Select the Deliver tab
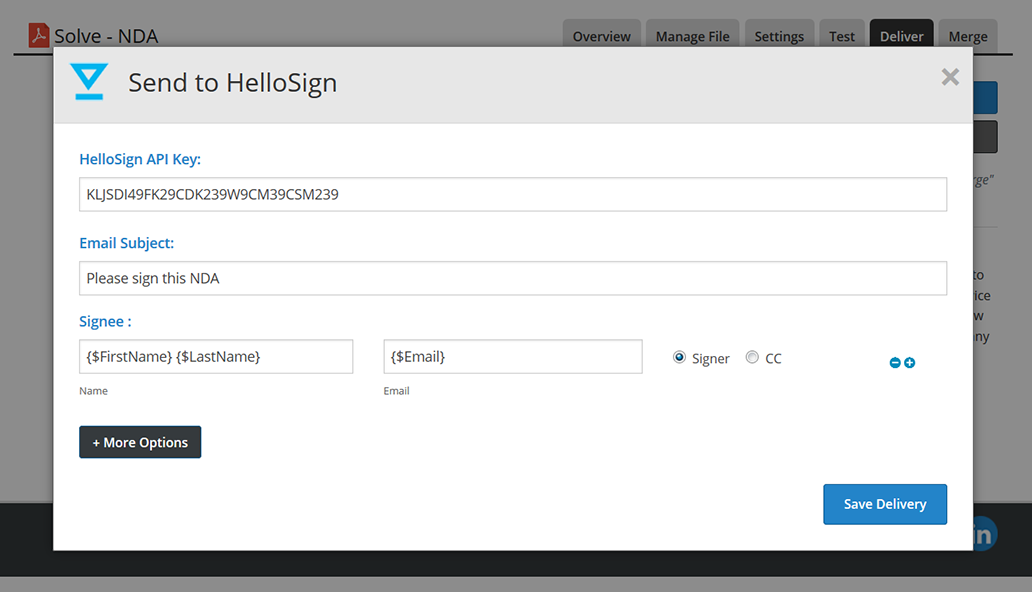1032x592 pixels. pos(901,36)
